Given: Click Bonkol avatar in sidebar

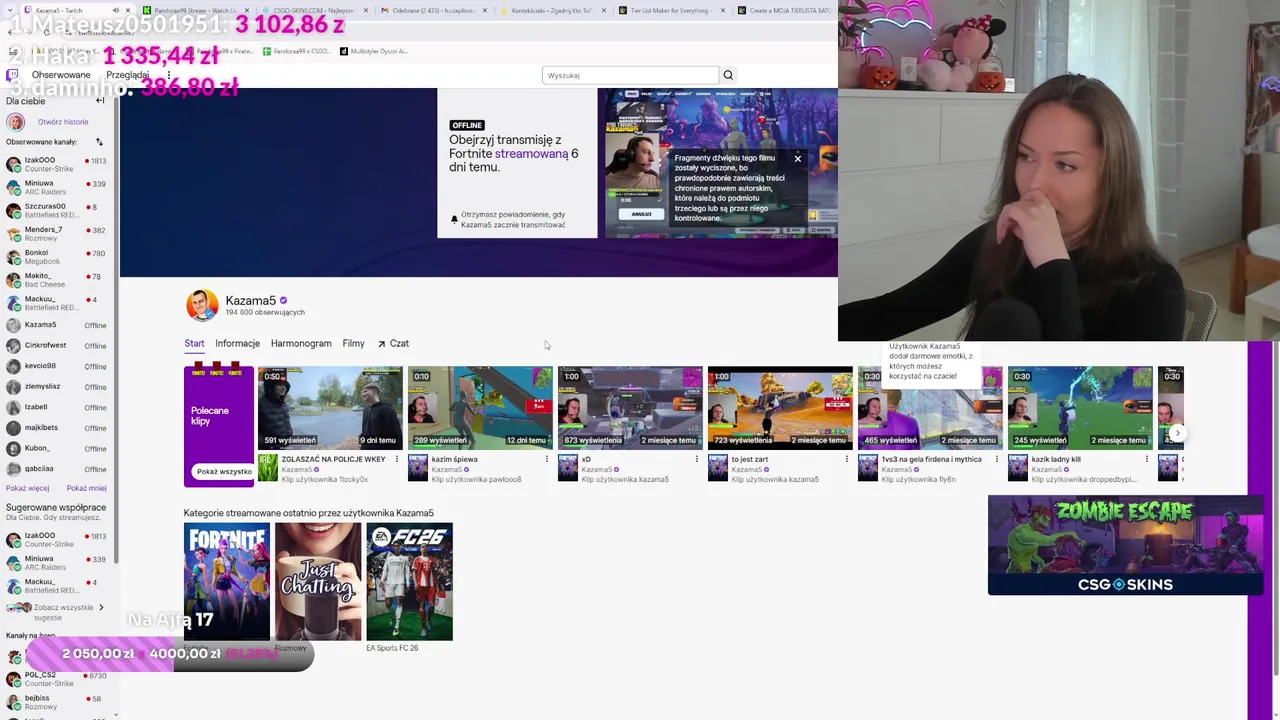Looking at the screenshot, I should [x=14, y=256].
